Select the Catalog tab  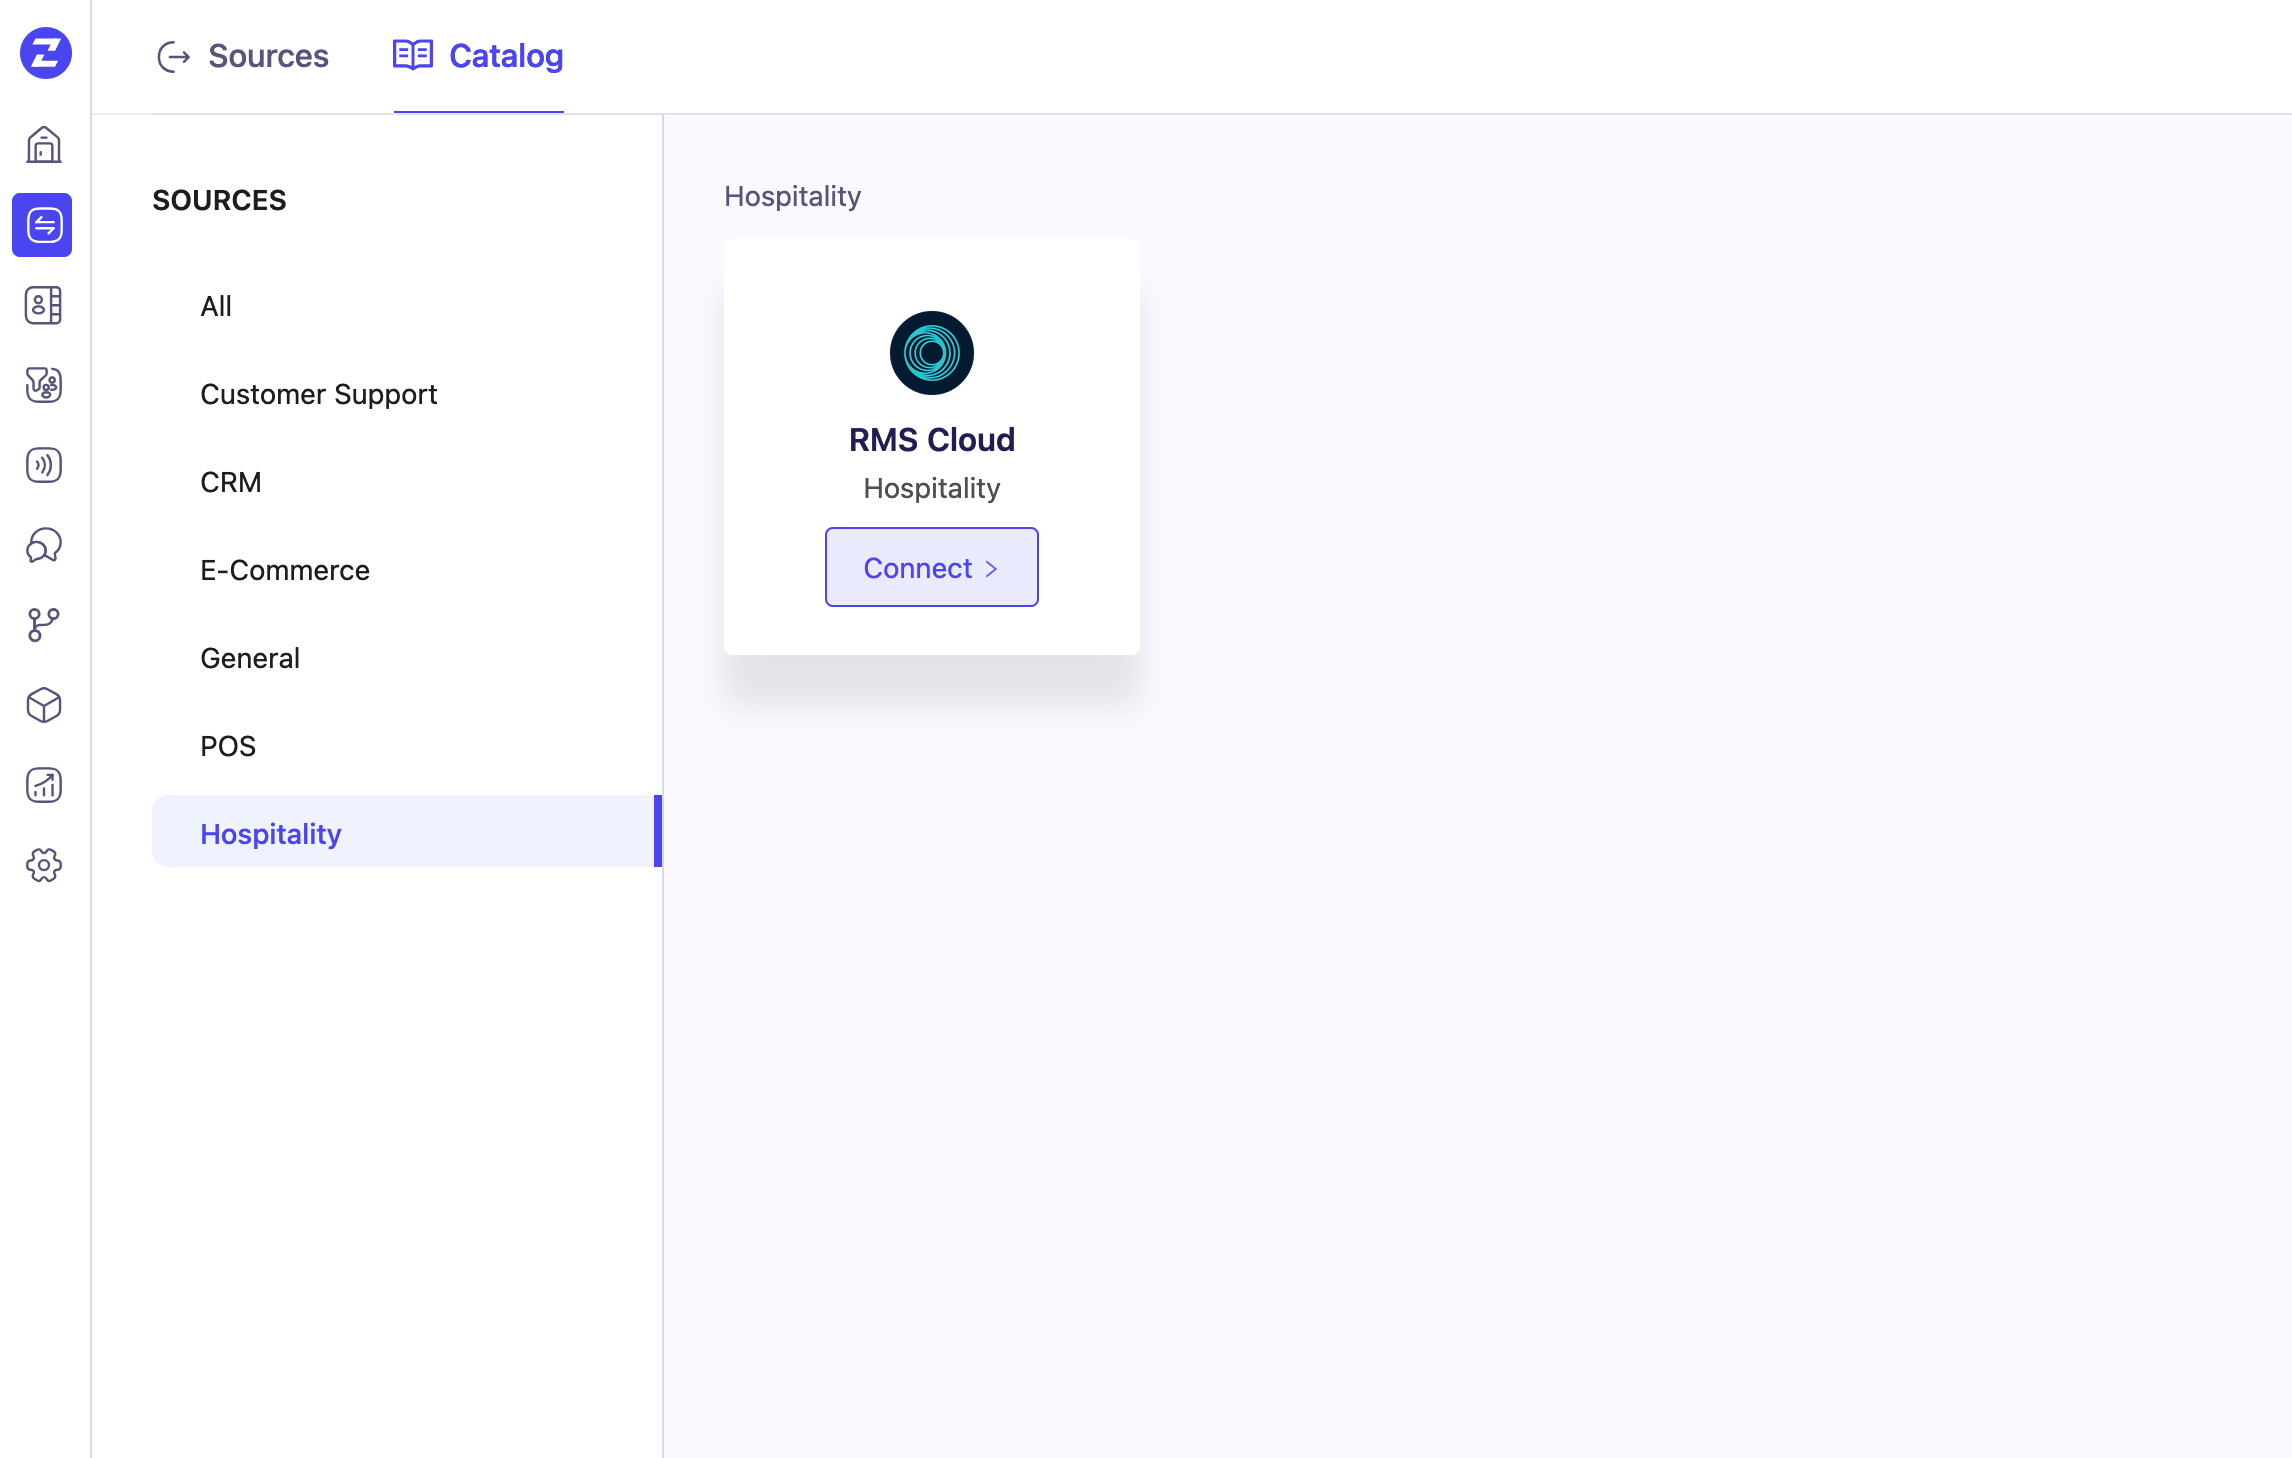tap(478, 56)
